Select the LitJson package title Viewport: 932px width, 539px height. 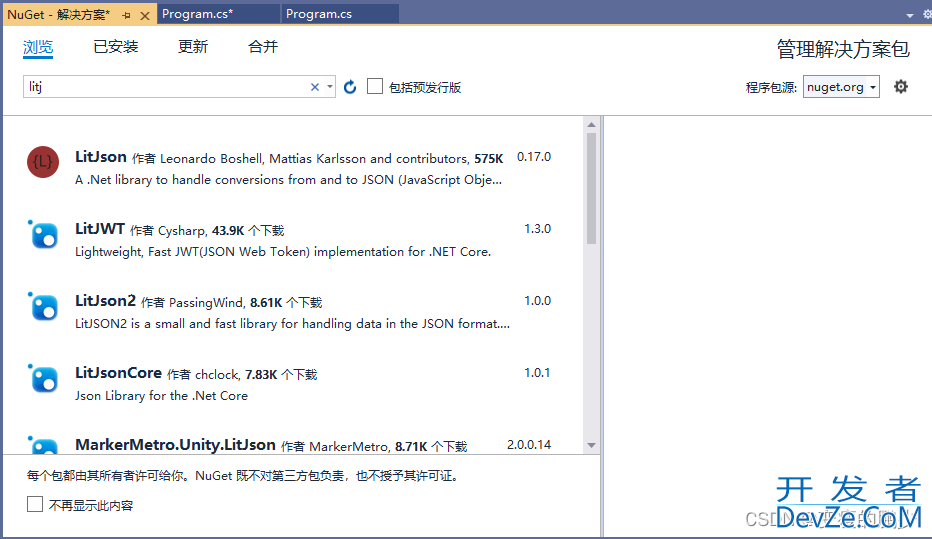(100, 157)
